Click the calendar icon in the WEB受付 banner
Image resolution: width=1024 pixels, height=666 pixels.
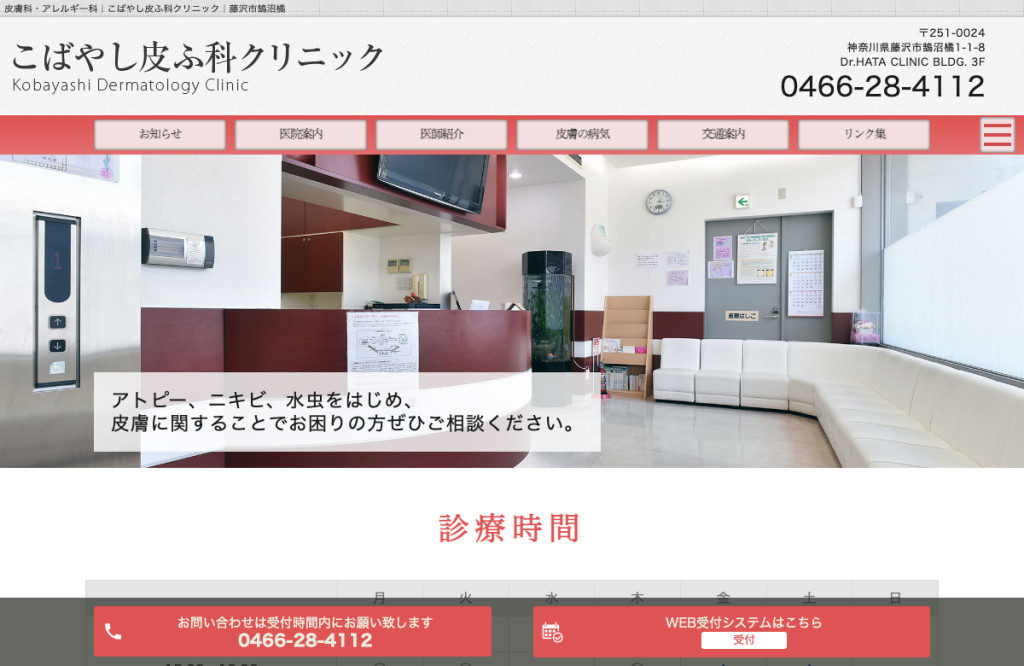click(x=552, y=632)
